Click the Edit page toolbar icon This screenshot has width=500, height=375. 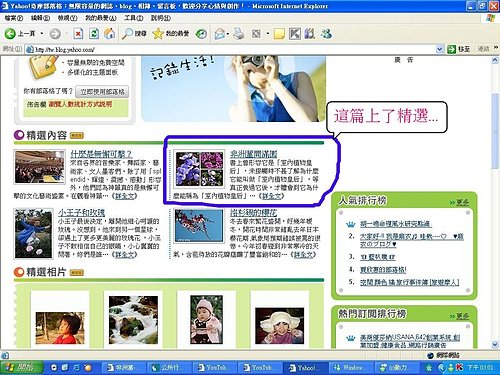[x=256, y=34]
